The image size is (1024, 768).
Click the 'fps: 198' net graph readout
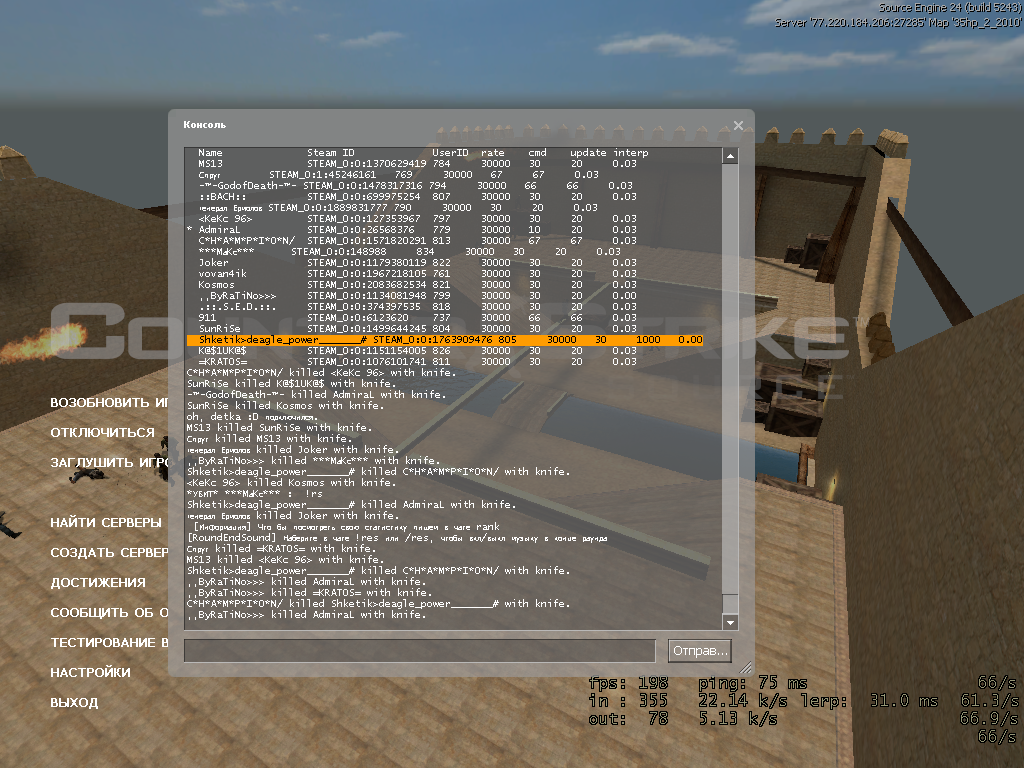pyautogui.click(x=628, y=683)
